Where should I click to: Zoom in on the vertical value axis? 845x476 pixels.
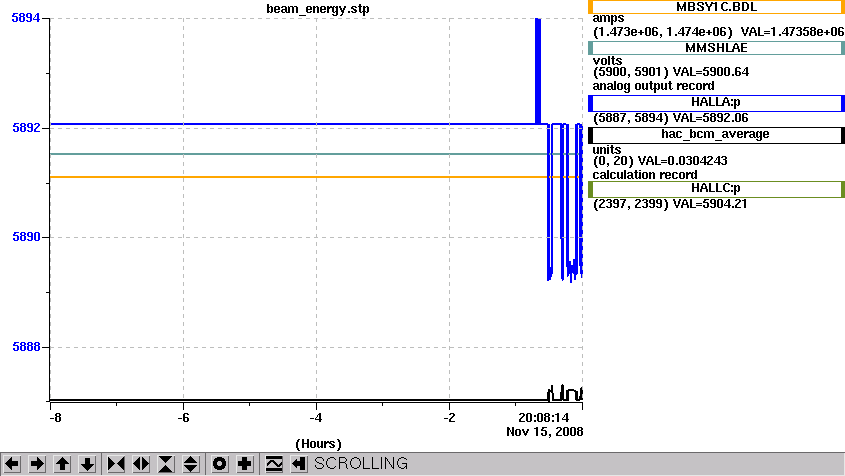tap(166, 464)
